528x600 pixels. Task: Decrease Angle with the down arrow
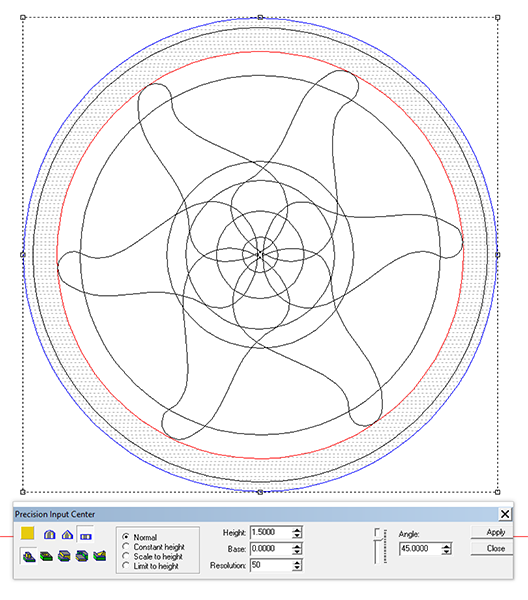(x=446, y=552)
